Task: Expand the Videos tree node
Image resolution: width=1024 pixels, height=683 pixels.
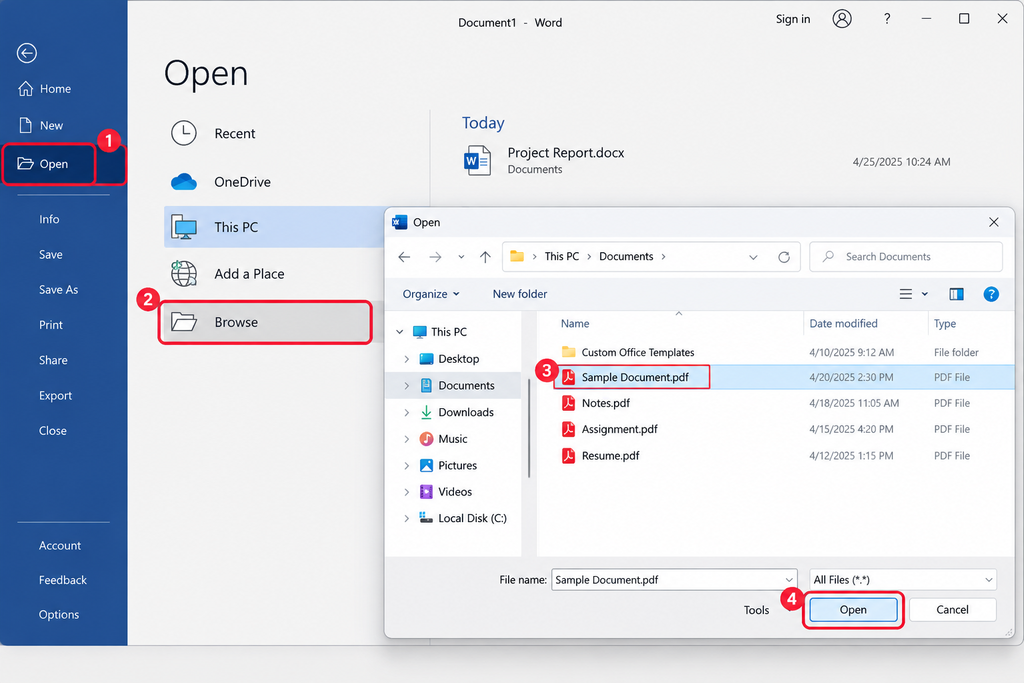Action: click(x=407, y=492)
